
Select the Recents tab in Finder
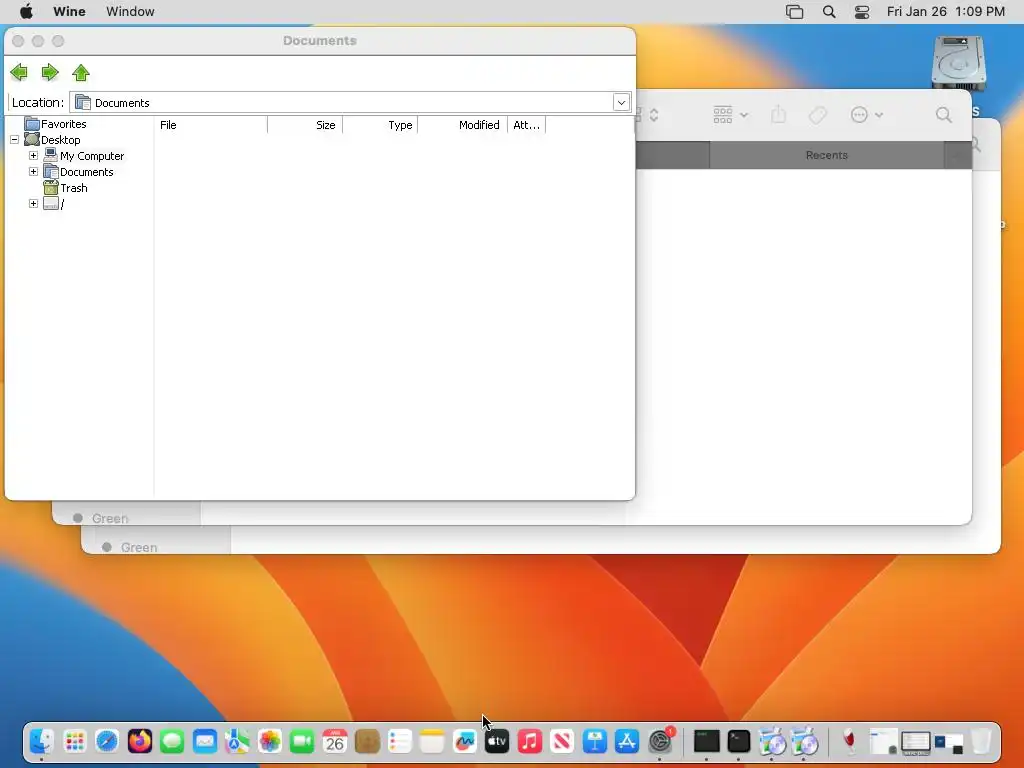pyautogui.click(x=826, y=155)
